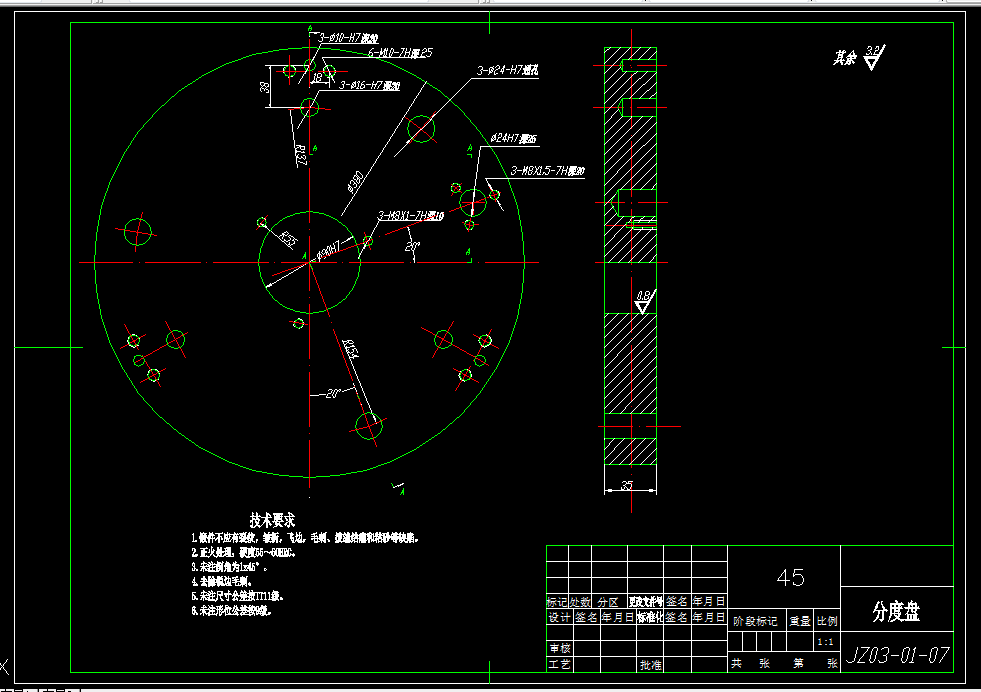Click the '分区' title block cell
The width and height of the screenshot is (981, 692).
(x=608, y=602)
